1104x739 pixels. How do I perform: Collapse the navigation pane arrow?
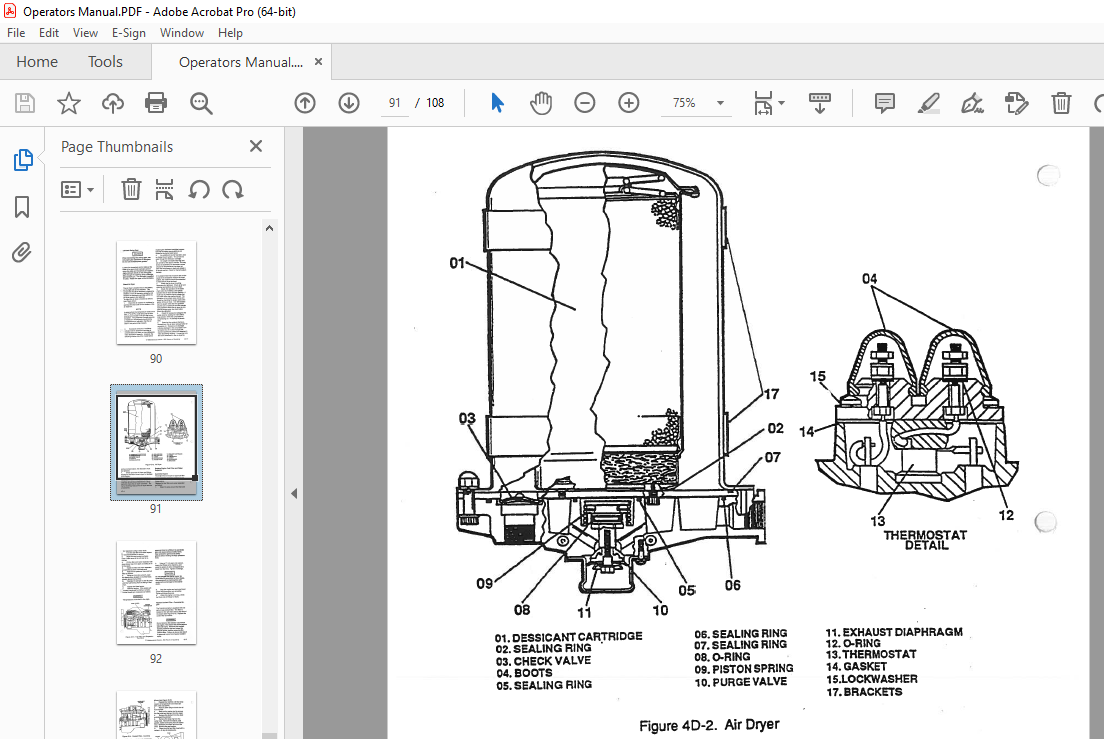pyautogui.click(x=294, y=493)
